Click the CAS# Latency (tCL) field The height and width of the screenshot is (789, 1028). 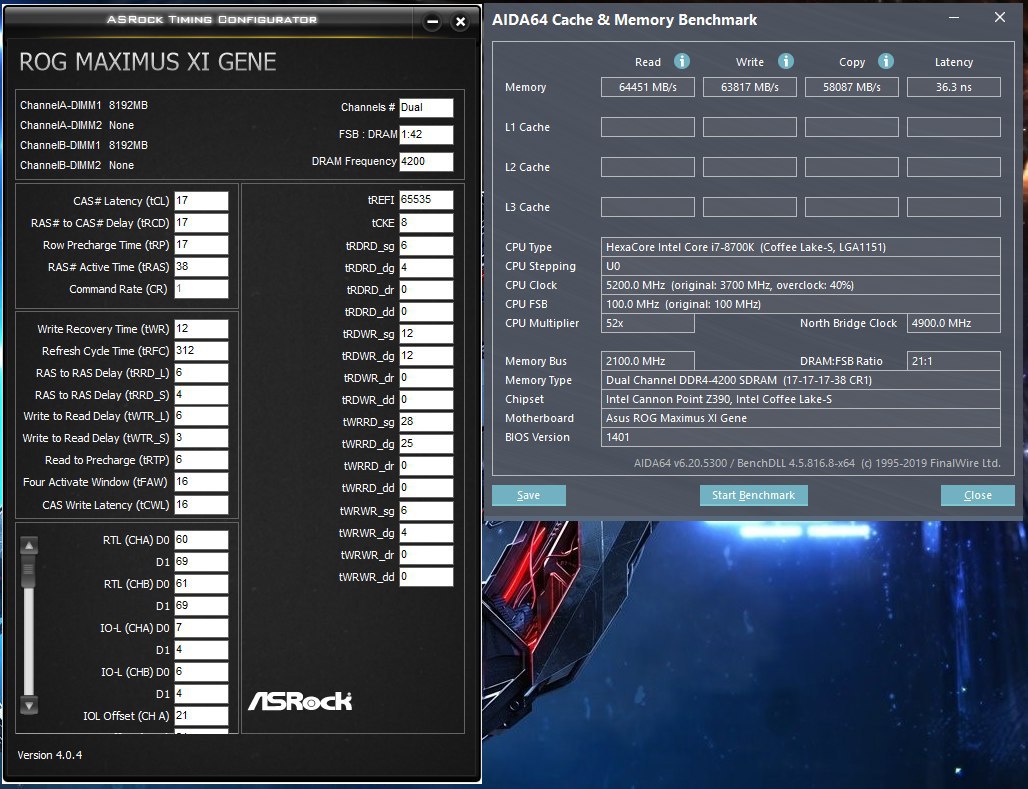click(x=201, y=201)
